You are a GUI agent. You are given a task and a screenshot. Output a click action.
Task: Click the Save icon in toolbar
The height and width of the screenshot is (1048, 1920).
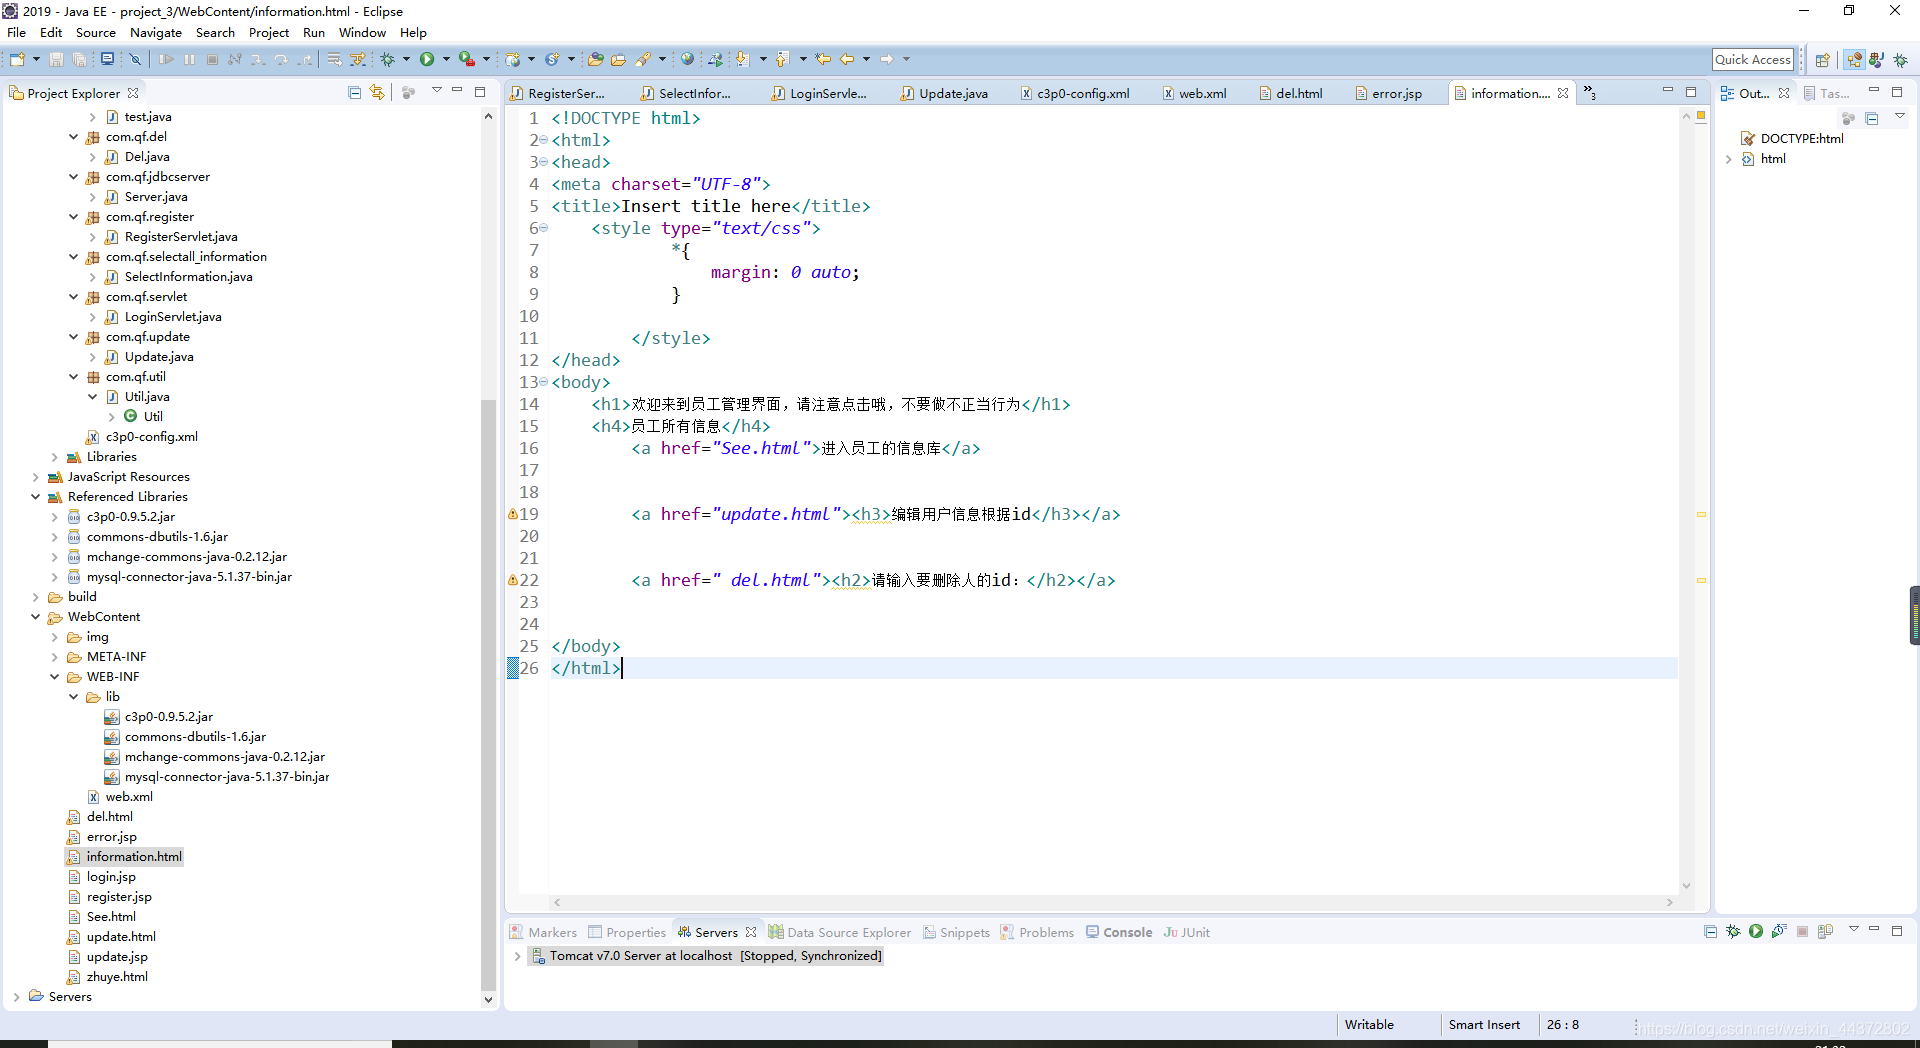coord(56,60)
